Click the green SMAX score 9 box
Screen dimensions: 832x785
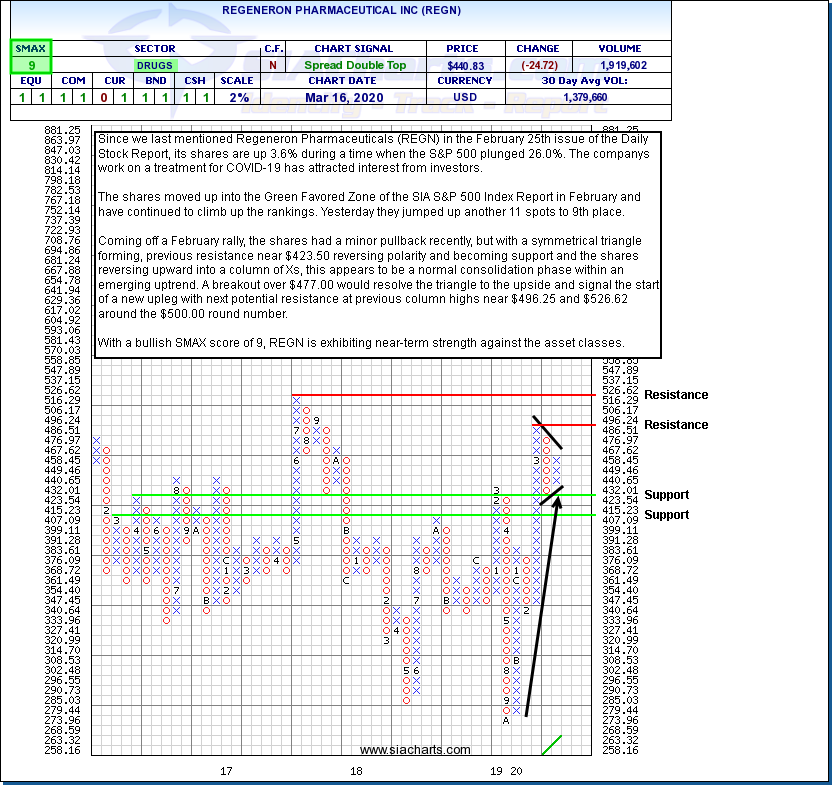31,65
